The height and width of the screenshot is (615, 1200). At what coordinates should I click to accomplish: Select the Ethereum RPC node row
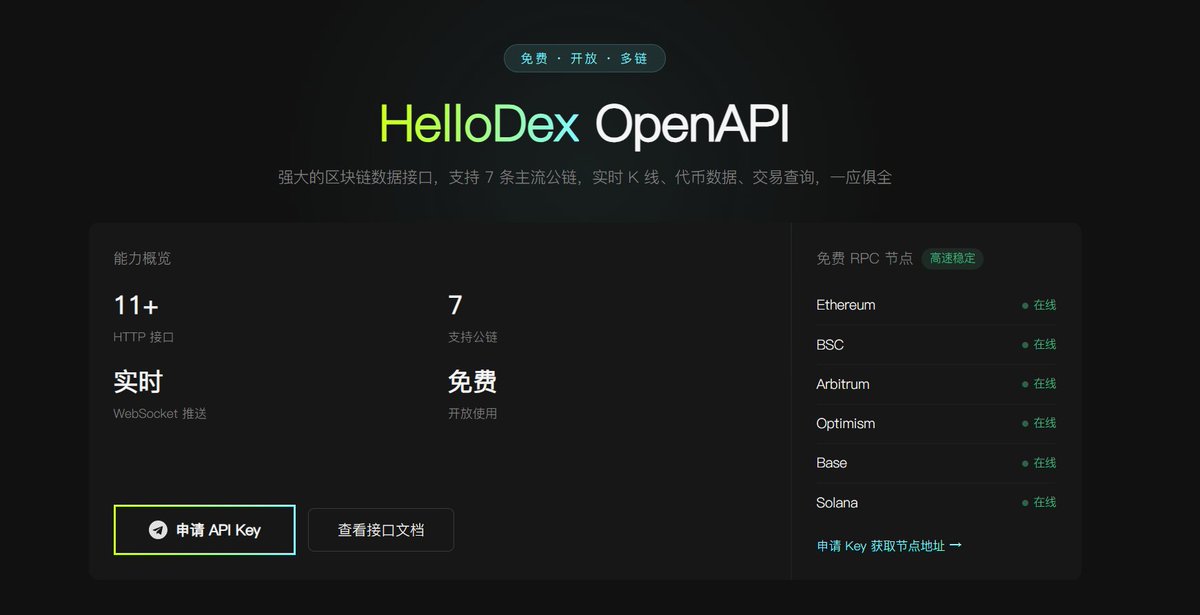[x=936, y=305]
